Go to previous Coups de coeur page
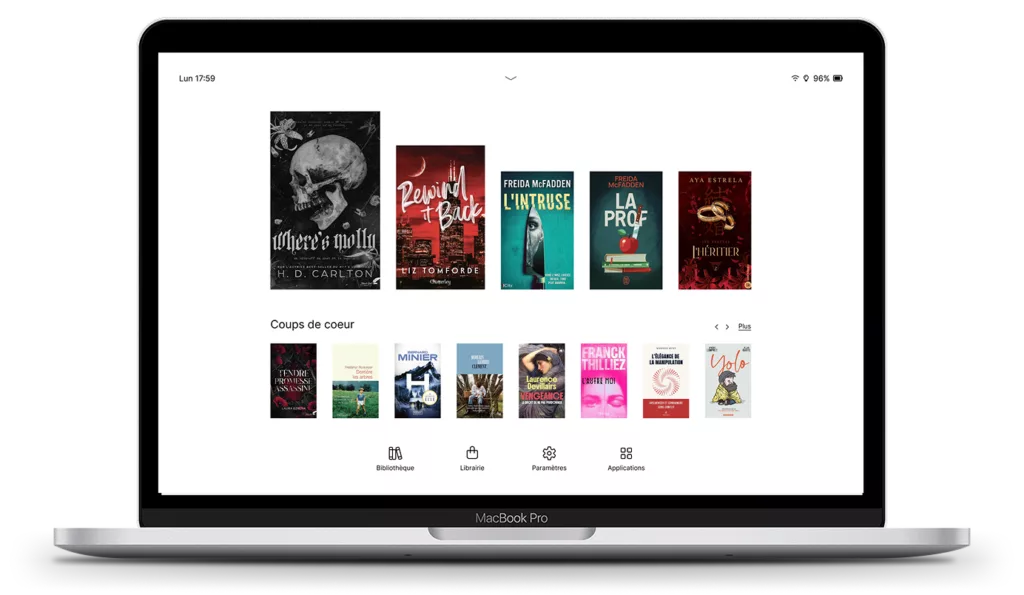The width and height of the screenshot is (1024, 595). coord(716,327)
